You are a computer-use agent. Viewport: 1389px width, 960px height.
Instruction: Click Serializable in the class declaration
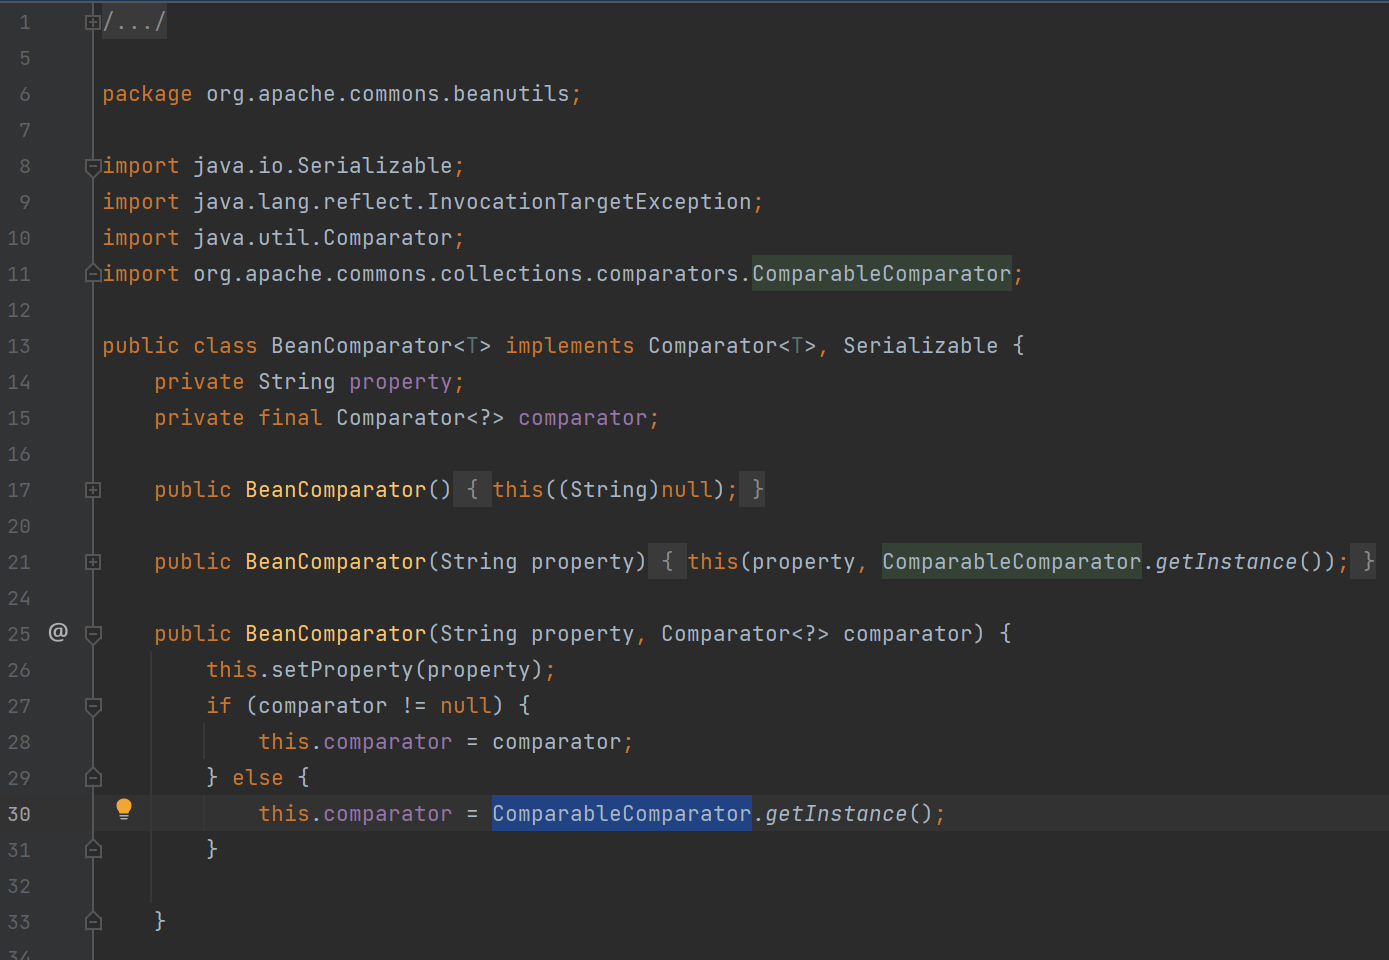click(920, 346)
